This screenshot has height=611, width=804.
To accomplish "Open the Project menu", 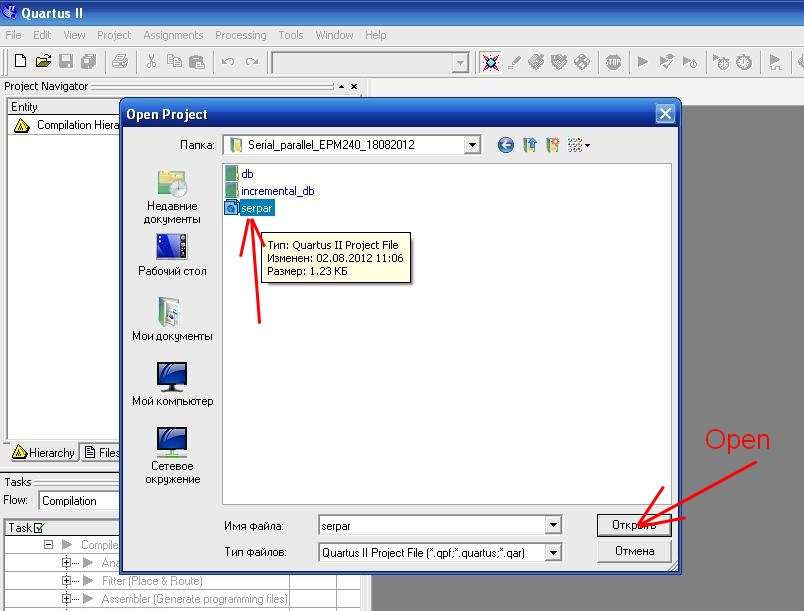I will 114,35.
